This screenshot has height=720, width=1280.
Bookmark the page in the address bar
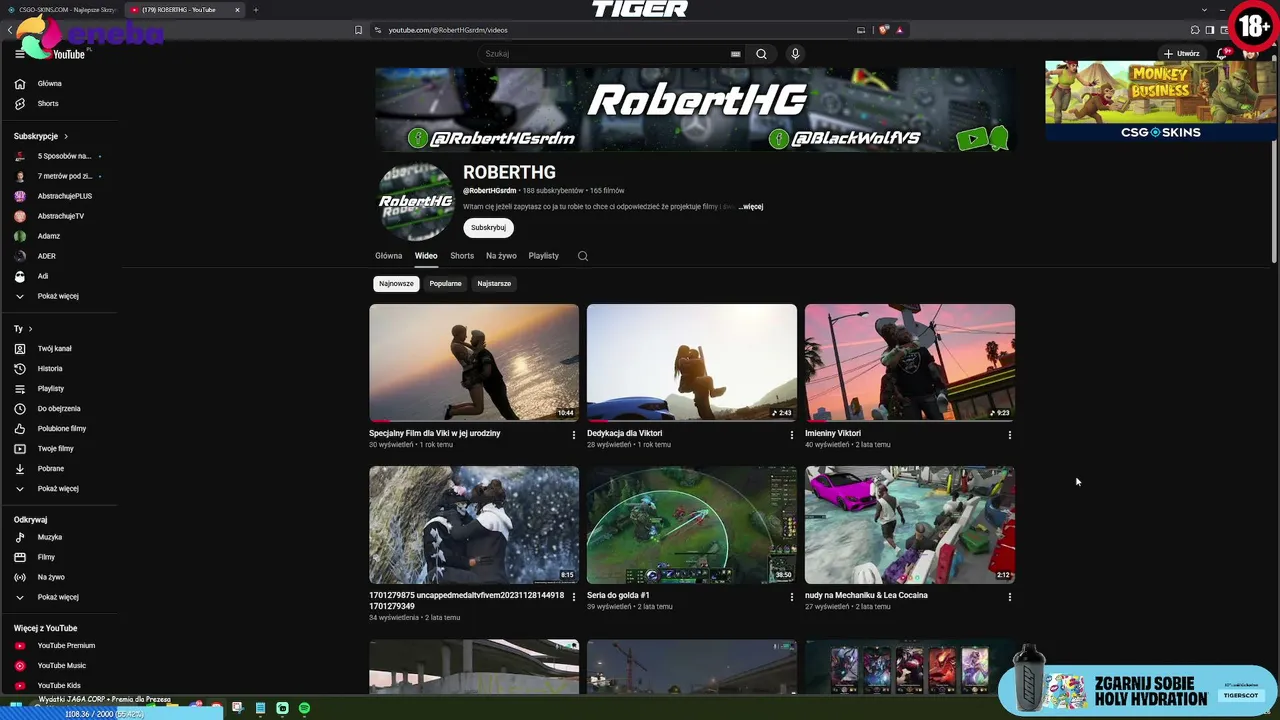coord(358,30)
